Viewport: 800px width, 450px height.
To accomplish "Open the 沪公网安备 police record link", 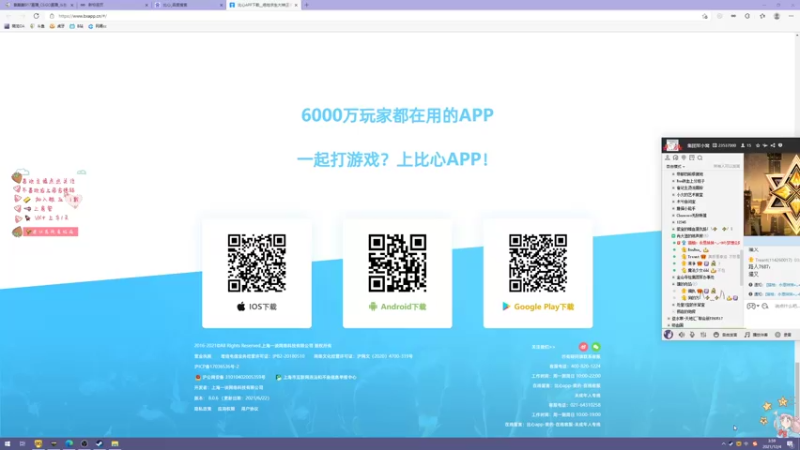I will [x=230, y=377].
